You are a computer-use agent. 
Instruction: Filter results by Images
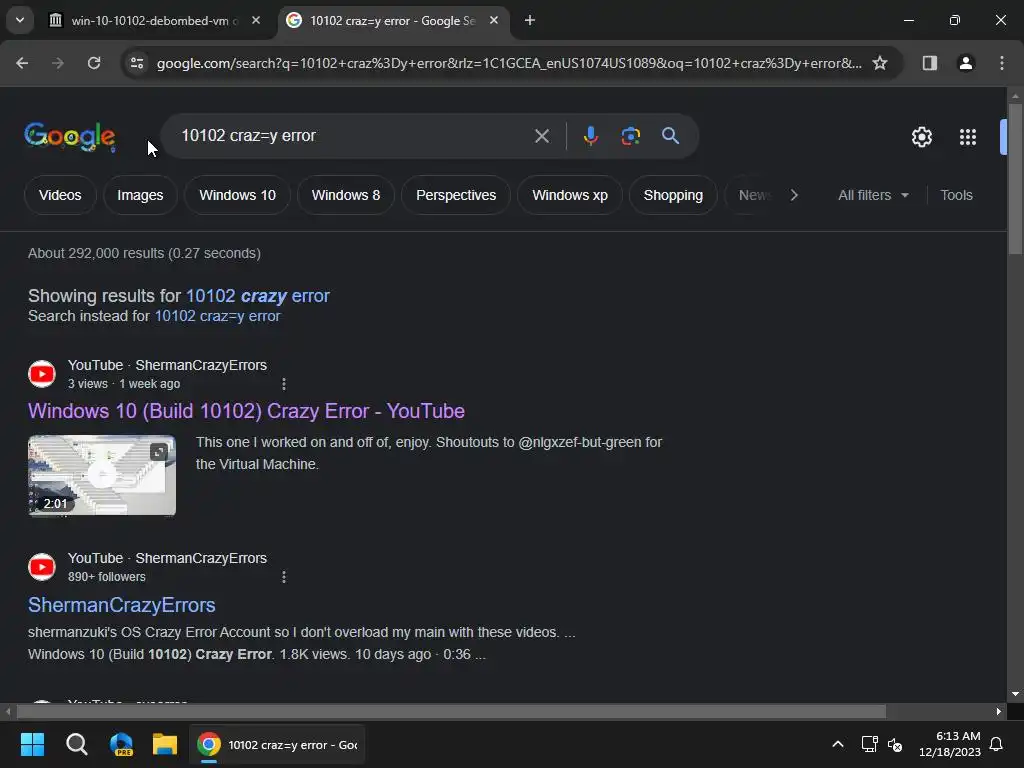[140, 195]
